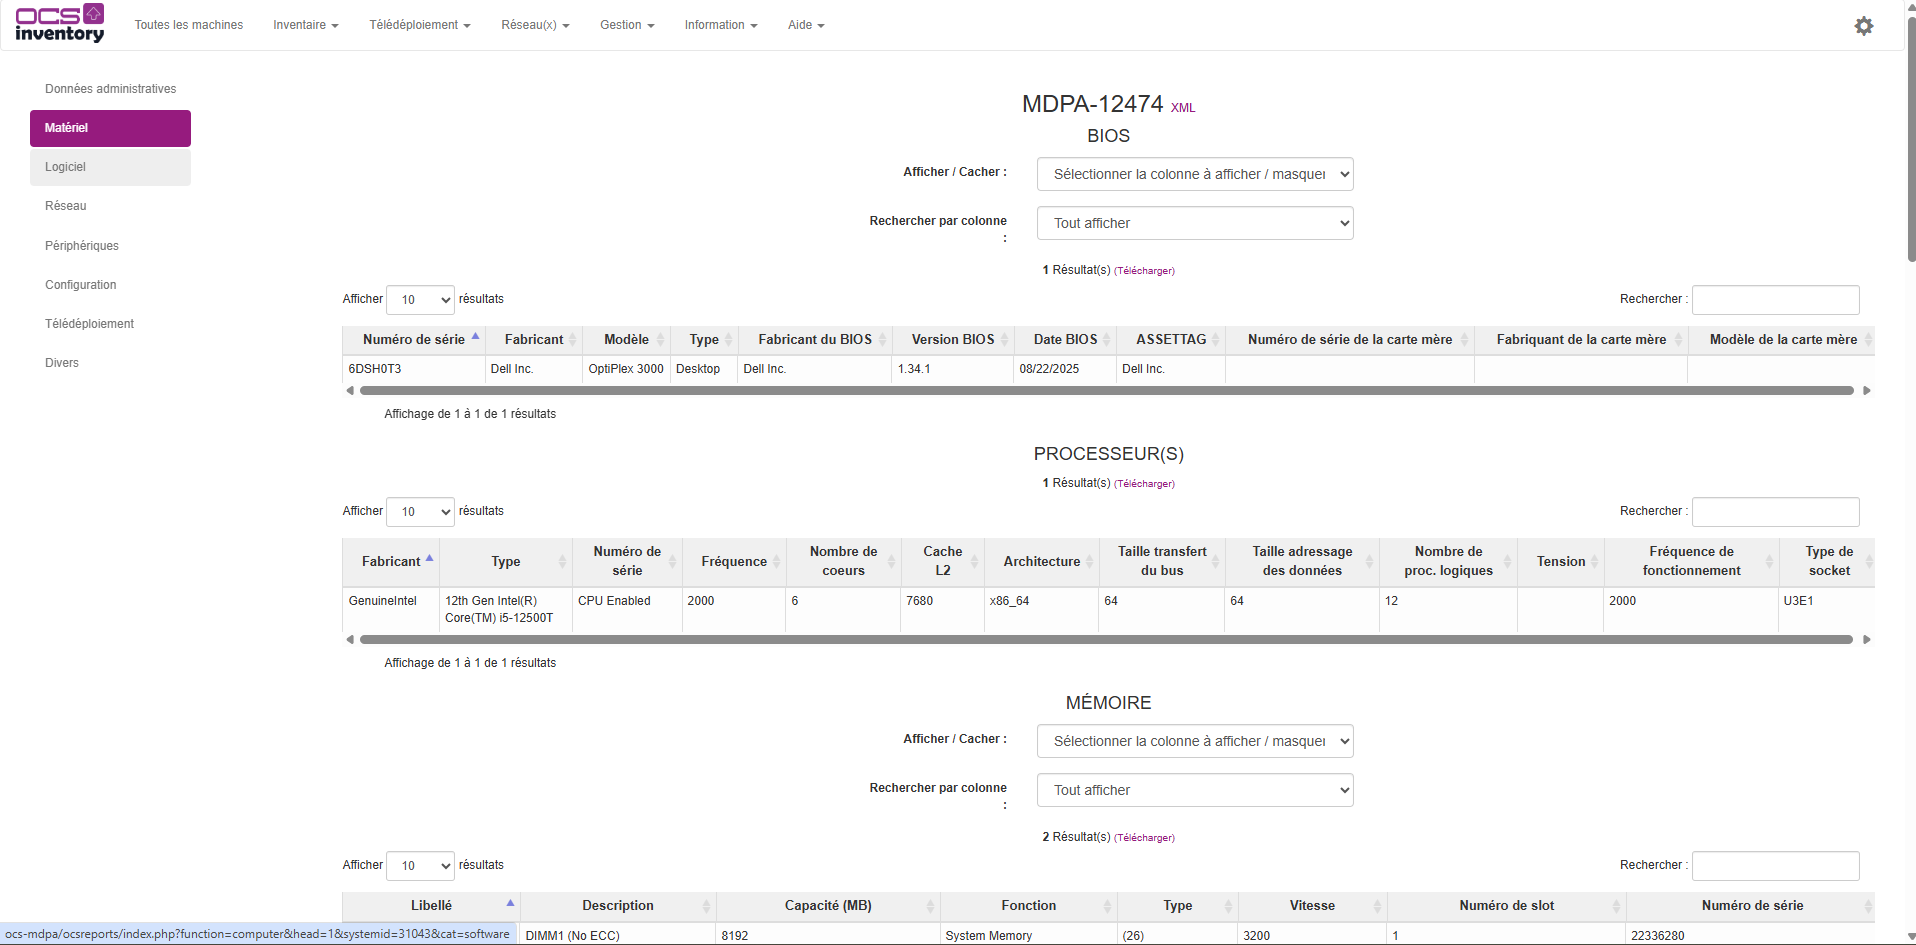The width and height of the screenshot is (1916, 945).
Task: Change processor results-per-page dropdown
Action: click(x=420, y=512)
